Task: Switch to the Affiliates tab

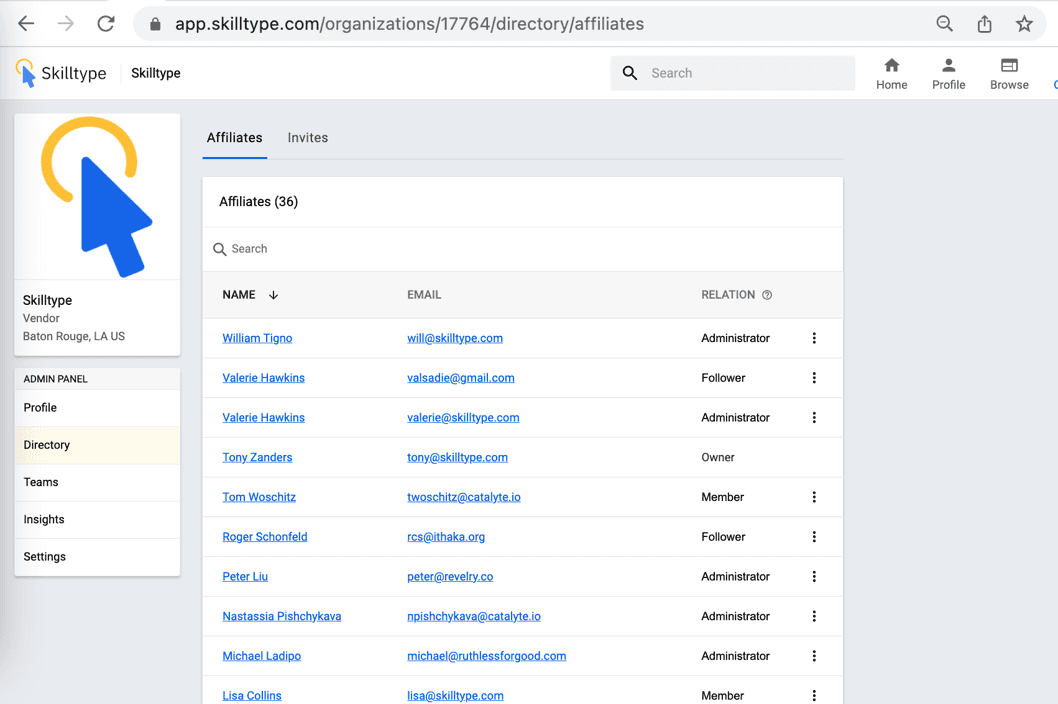Action: 234,138
